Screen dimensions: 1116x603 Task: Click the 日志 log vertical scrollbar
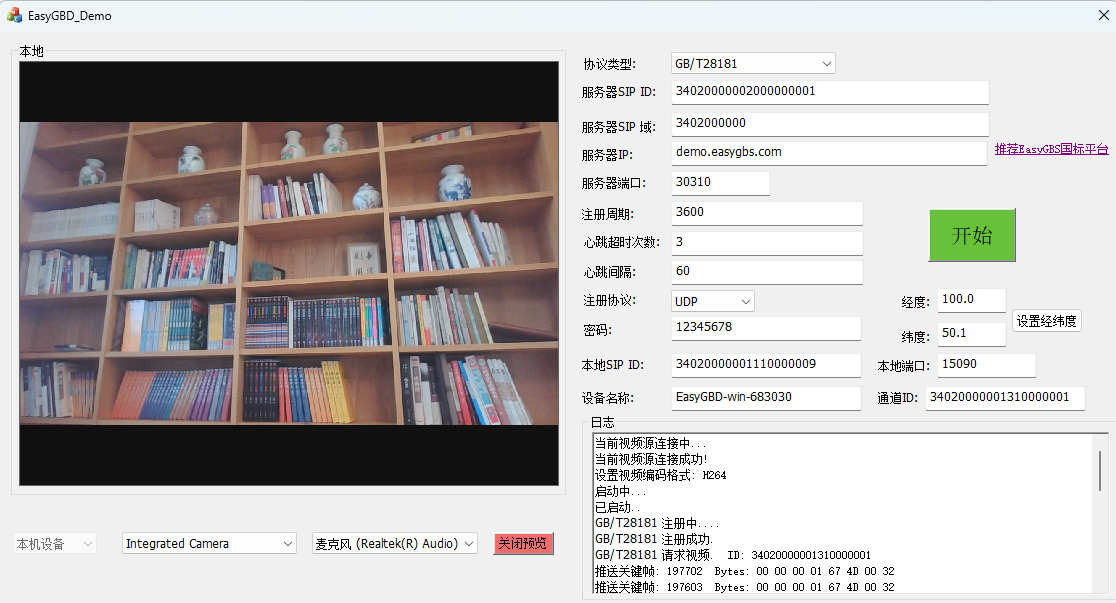point(1102,515)
